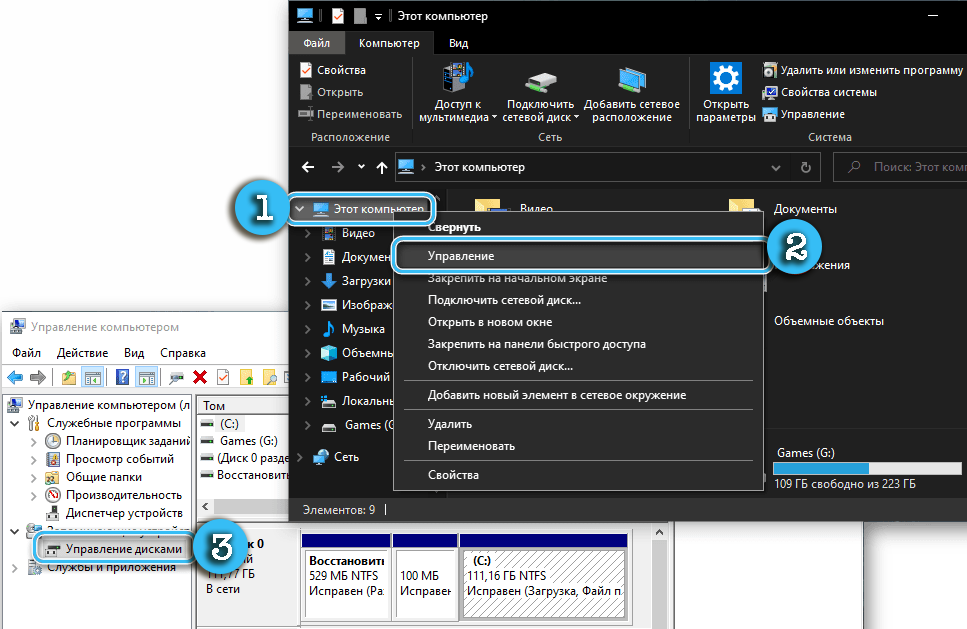Expand the 'Планировщик заданий' tree node
This screenshot has height=629, width=967.
(x=34, y=441)
